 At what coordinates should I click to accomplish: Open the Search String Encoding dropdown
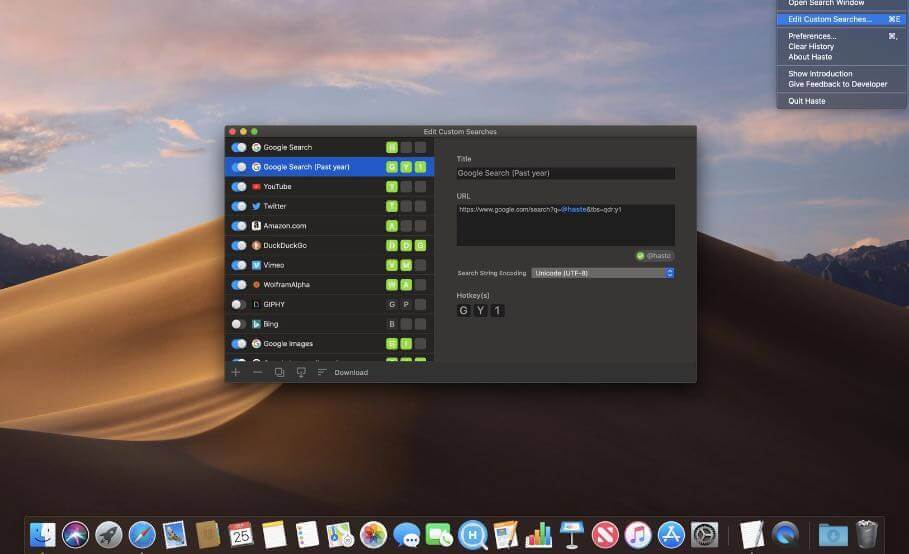pyautogui.click(x=602, y=273)
